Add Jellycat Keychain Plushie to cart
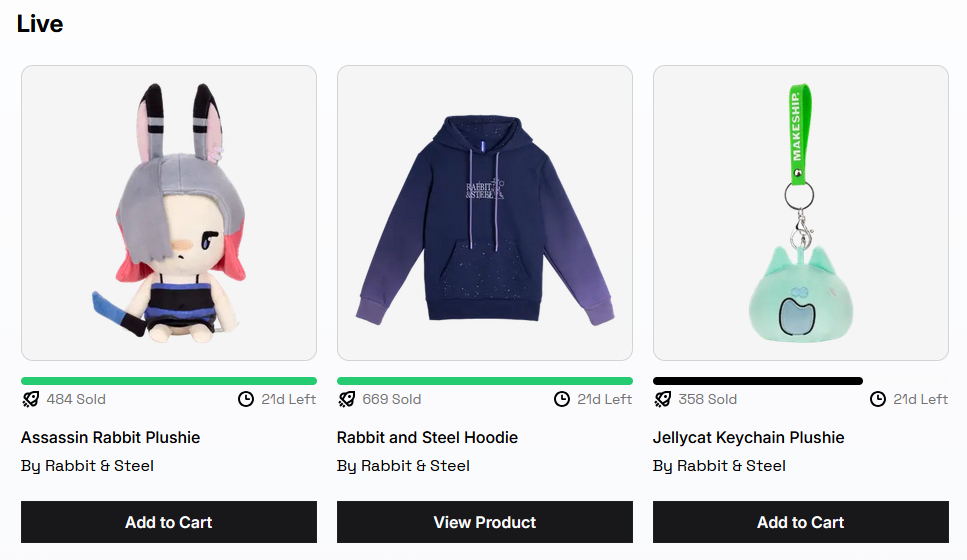 [801, 522]
